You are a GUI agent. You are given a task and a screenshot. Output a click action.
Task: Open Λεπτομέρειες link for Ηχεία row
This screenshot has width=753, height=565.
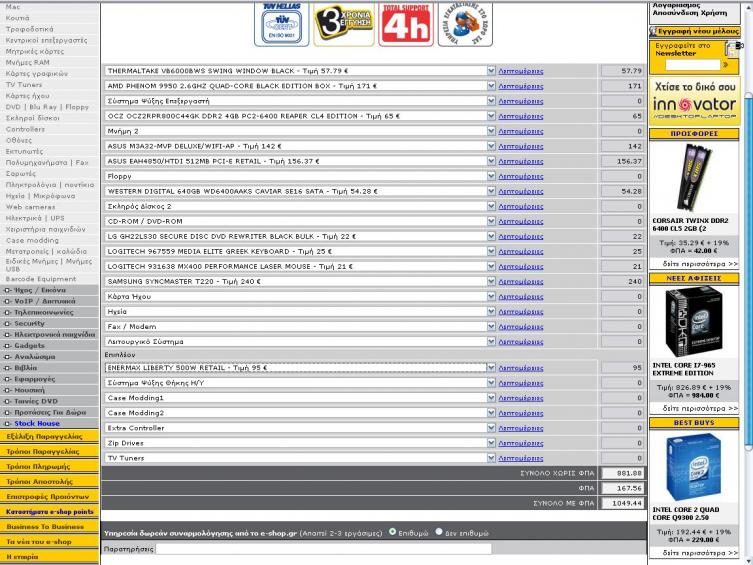(x=521, y=312)
